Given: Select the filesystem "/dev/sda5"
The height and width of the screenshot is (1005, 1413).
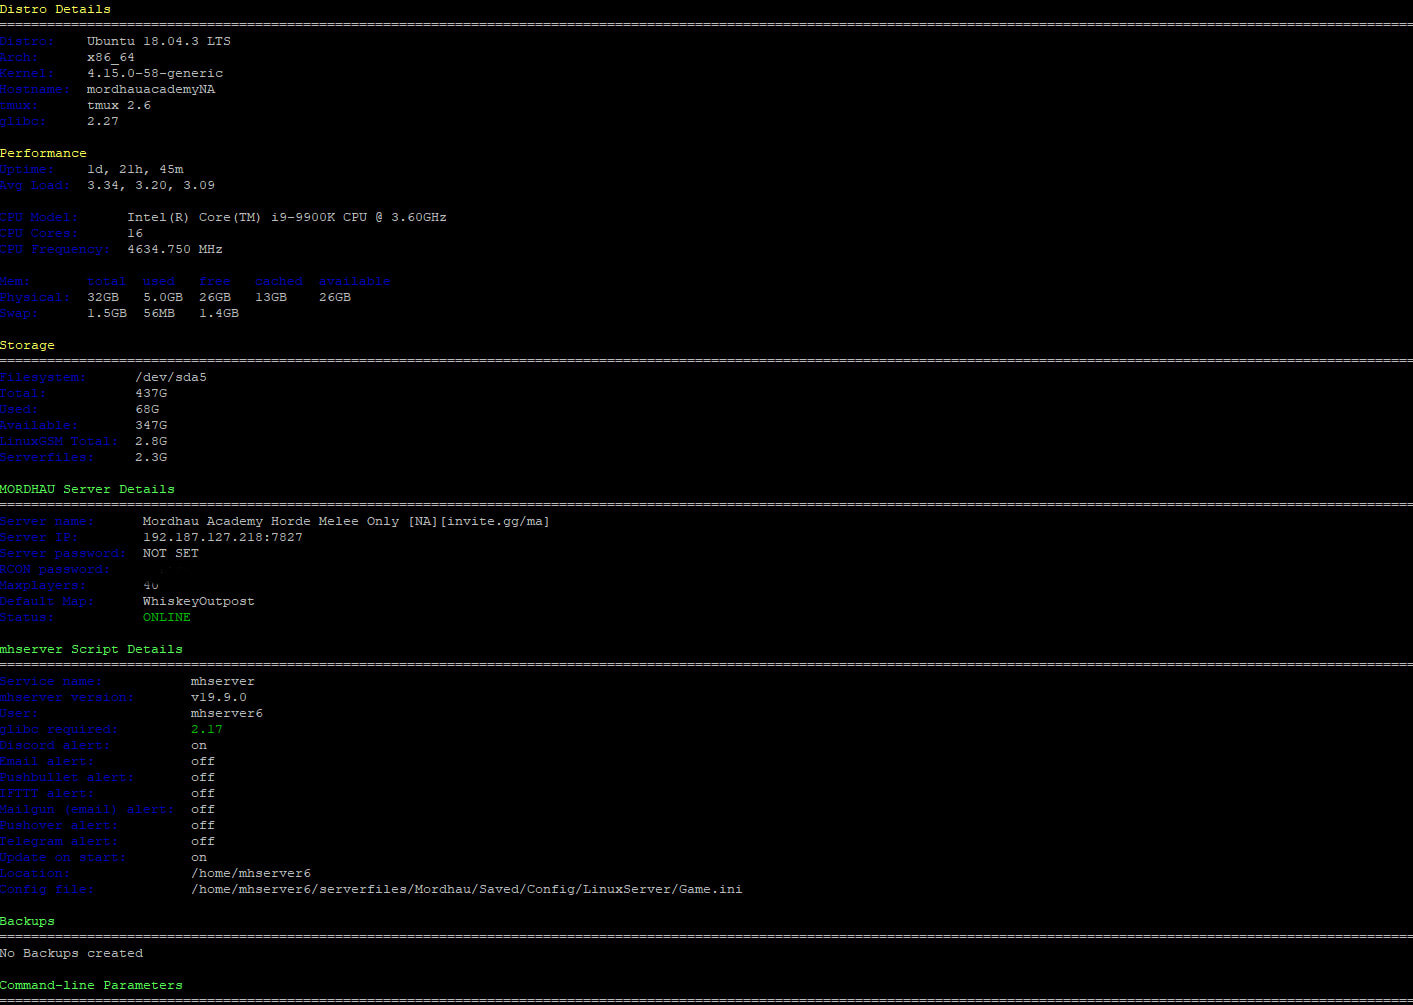Looking at the screenshot, I should click(171, 377).
